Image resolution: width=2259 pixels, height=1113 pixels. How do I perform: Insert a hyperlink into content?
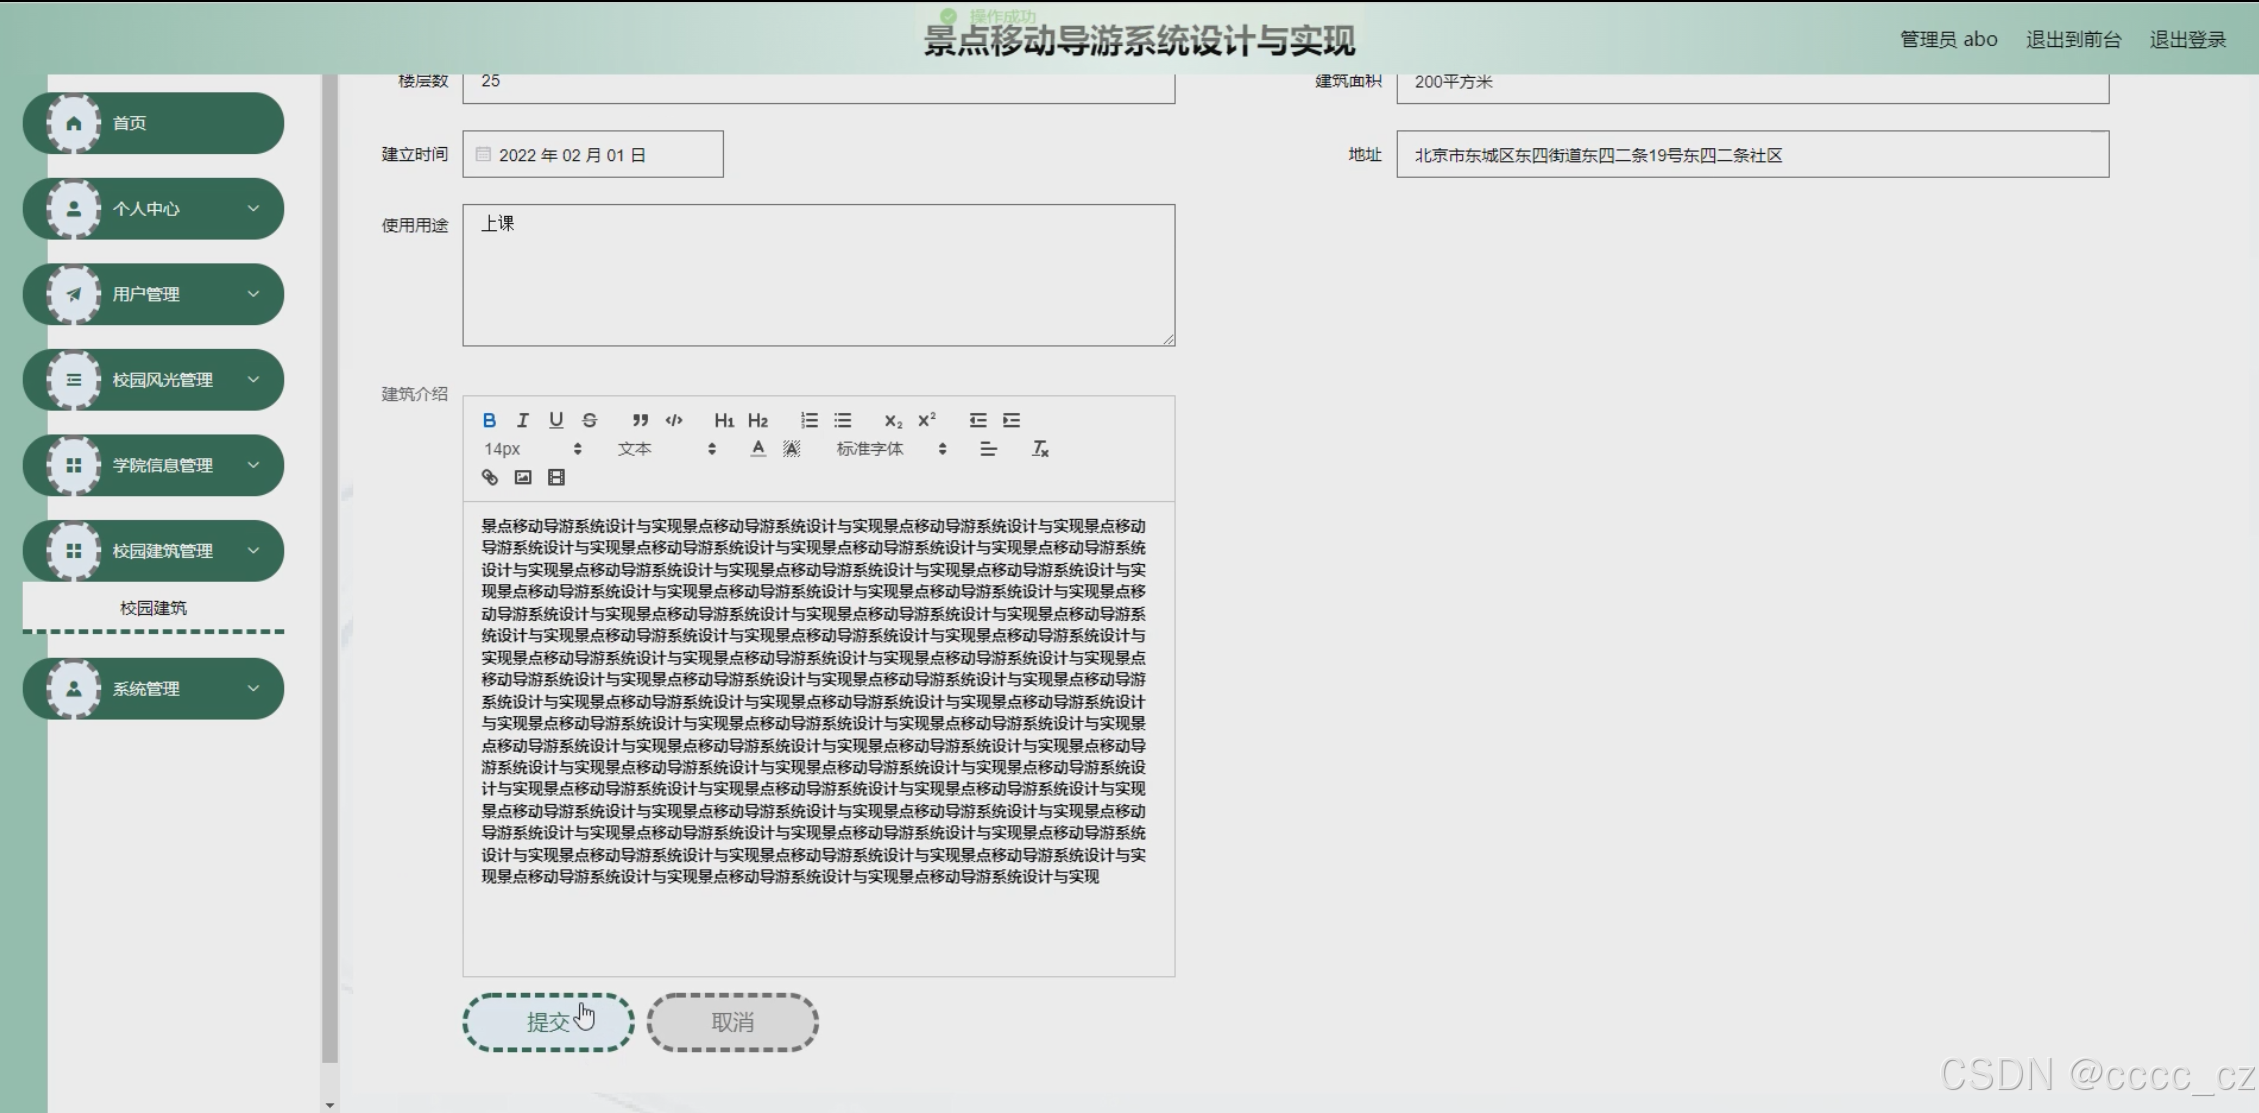tap(489, 477)
